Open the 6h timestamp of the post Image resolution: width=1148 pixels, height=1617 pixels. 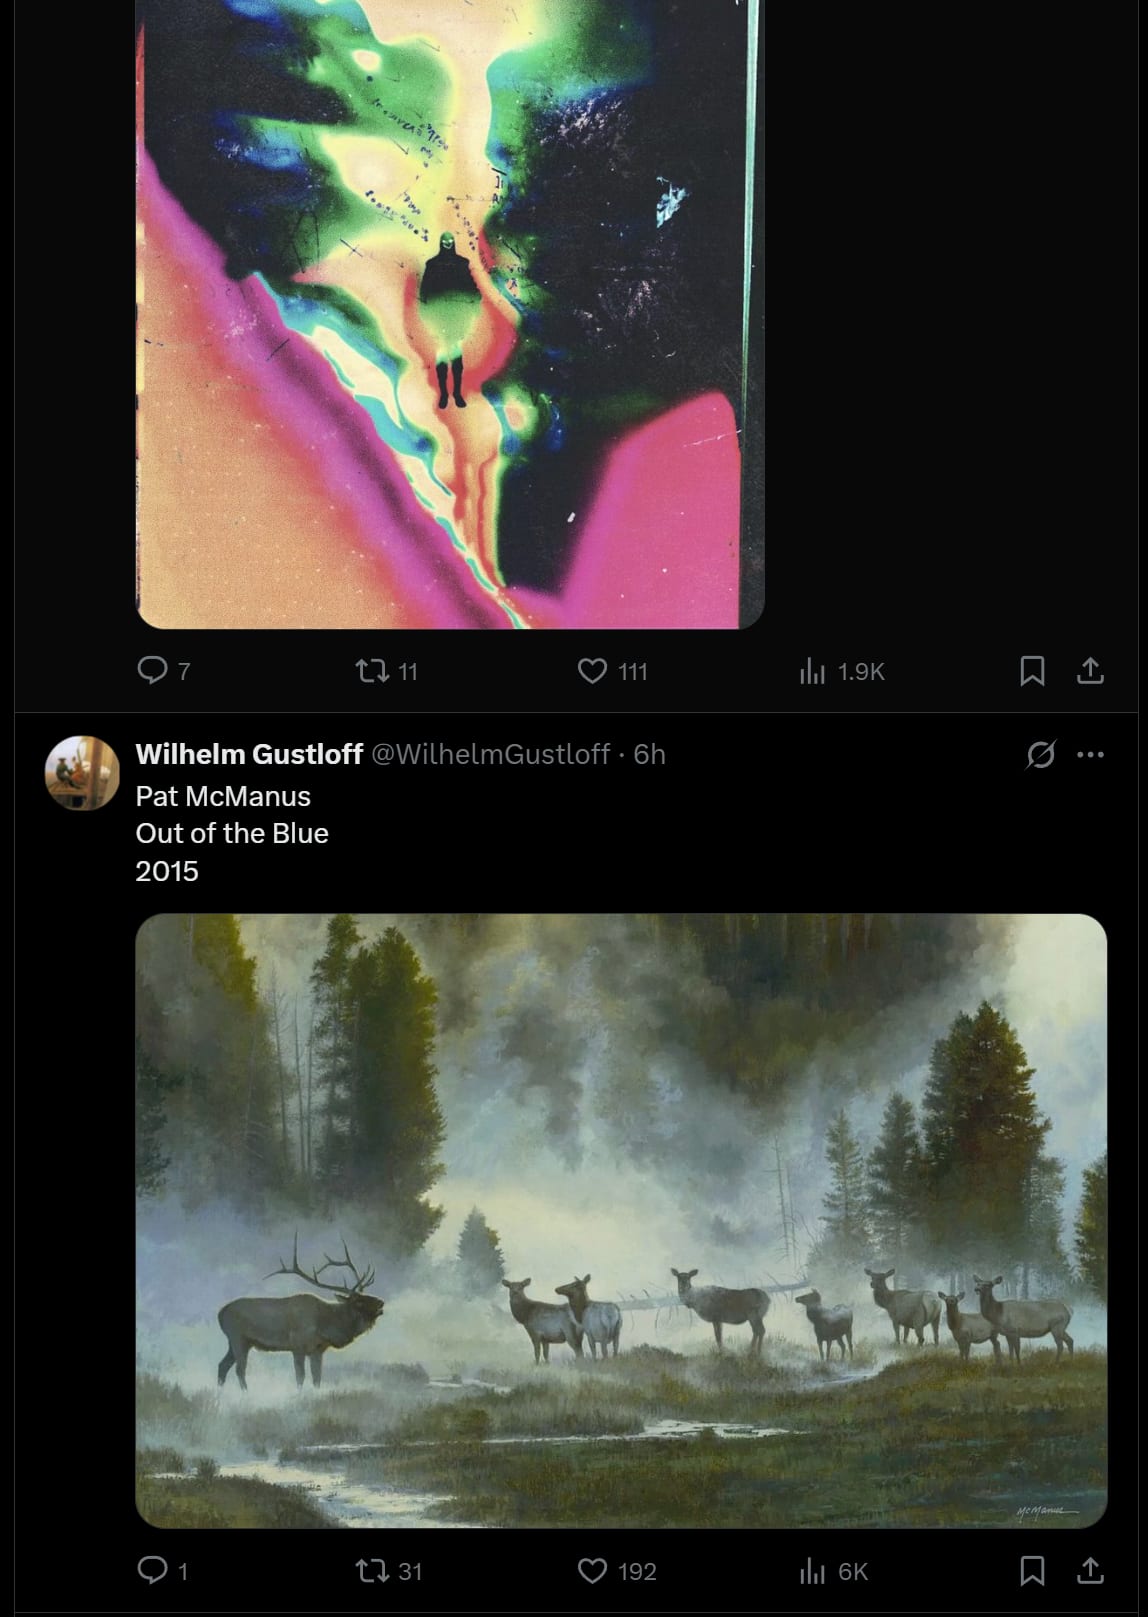click(x=650, y=754)
